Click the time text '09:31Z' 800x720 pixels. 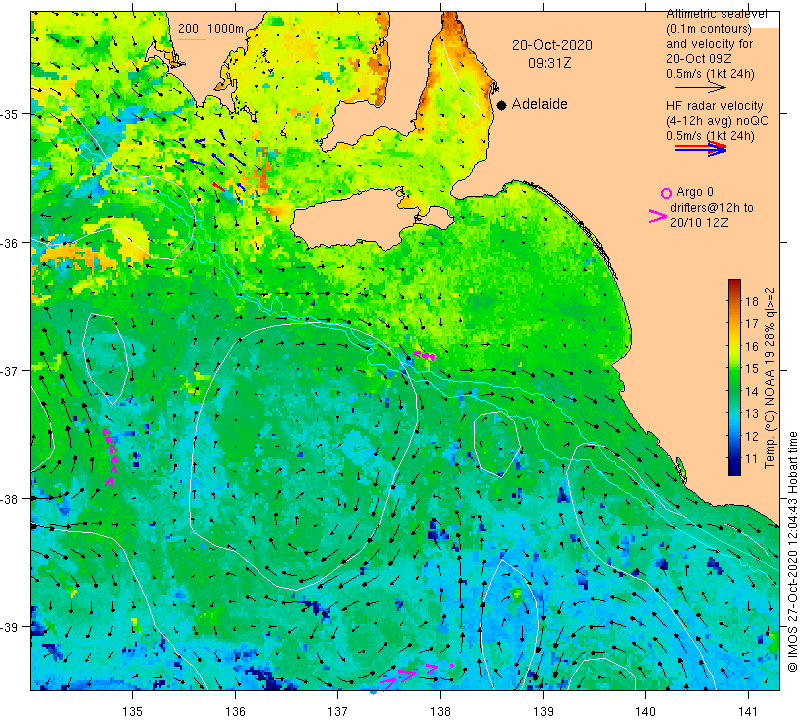click(x=549, y=63)
